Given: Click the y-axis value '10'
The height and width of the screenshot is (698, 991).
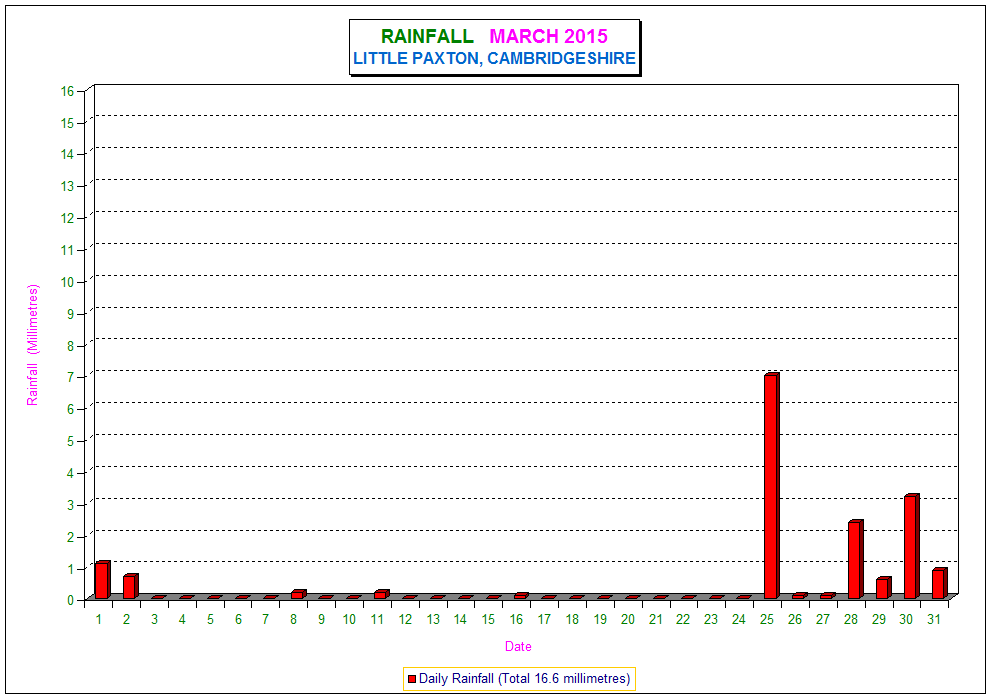Looking at the screenshot, I should pyautogui.click(x=68, y=282).
